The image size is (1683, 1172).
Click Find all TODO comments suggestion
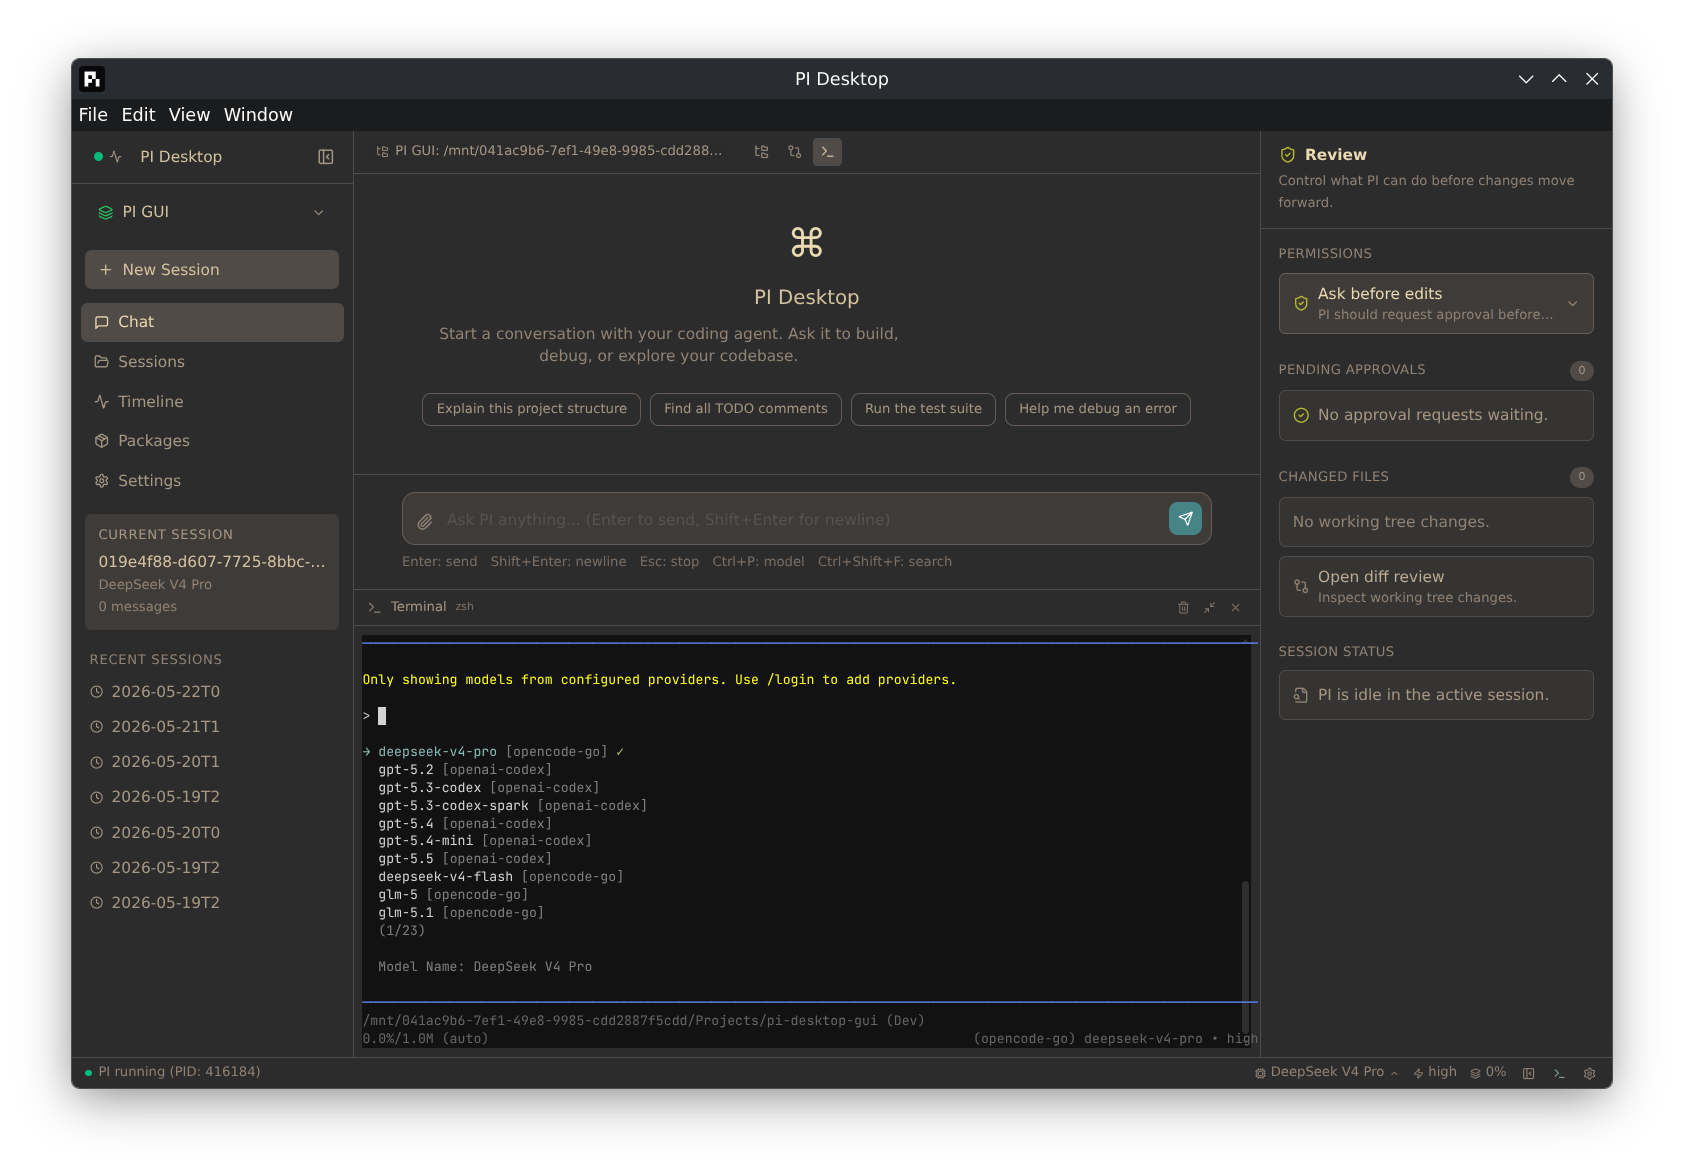coord(746,409)
